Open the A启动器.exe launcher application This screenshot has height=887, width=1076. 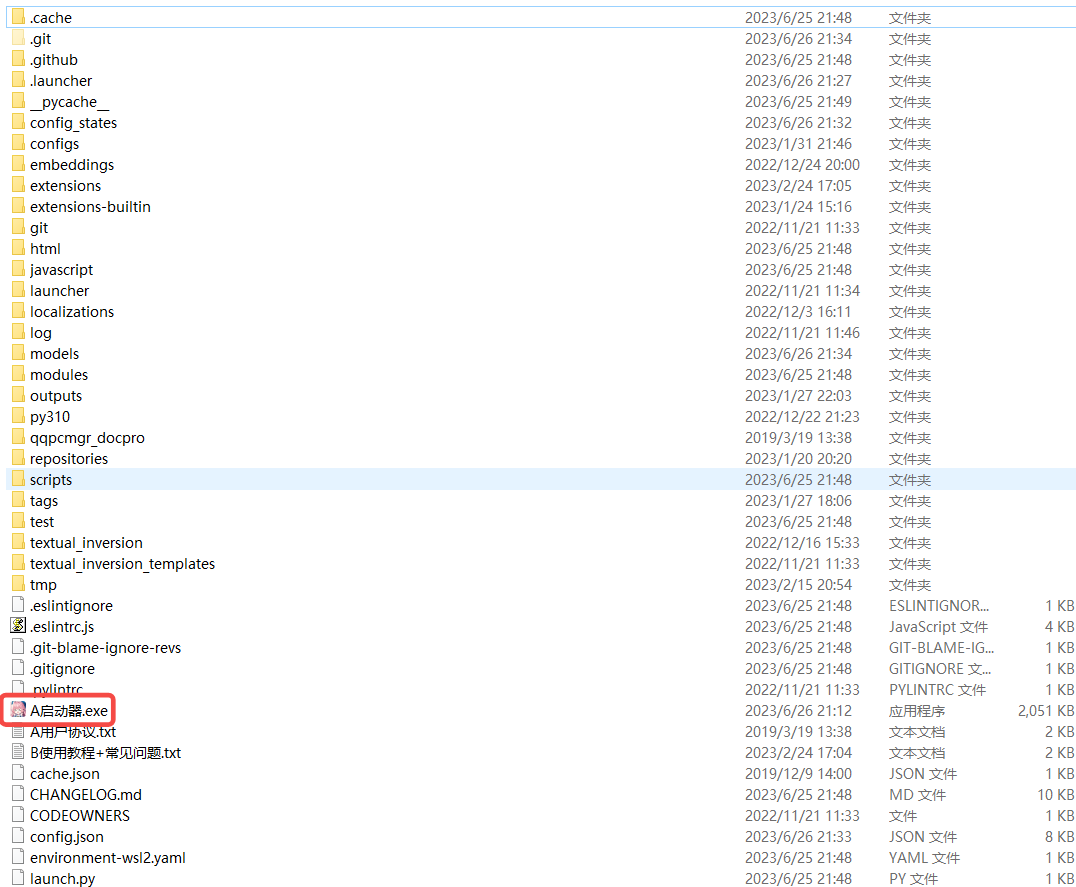pos(68,710)
